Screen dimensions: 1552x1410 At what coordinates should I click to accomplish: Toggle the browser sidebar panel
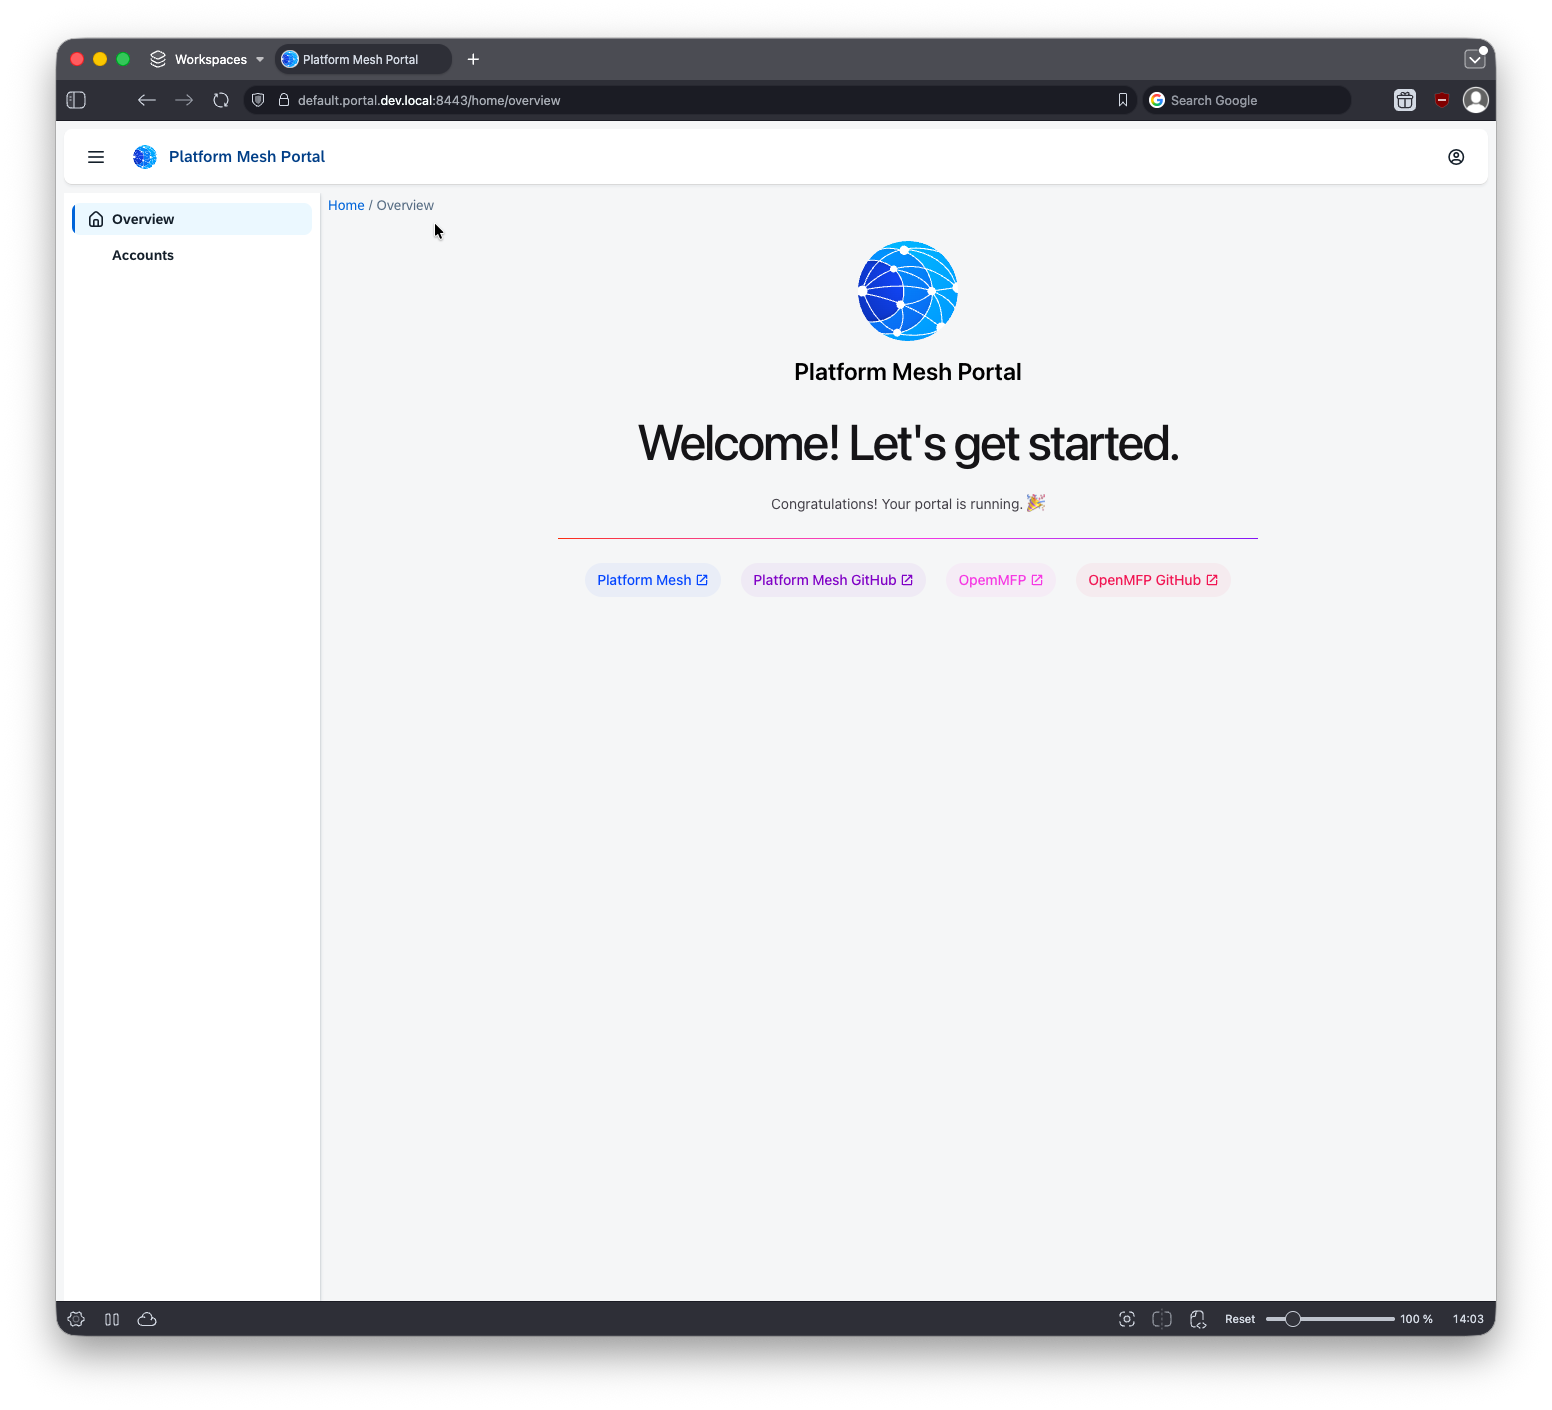(x=75, y=100)
